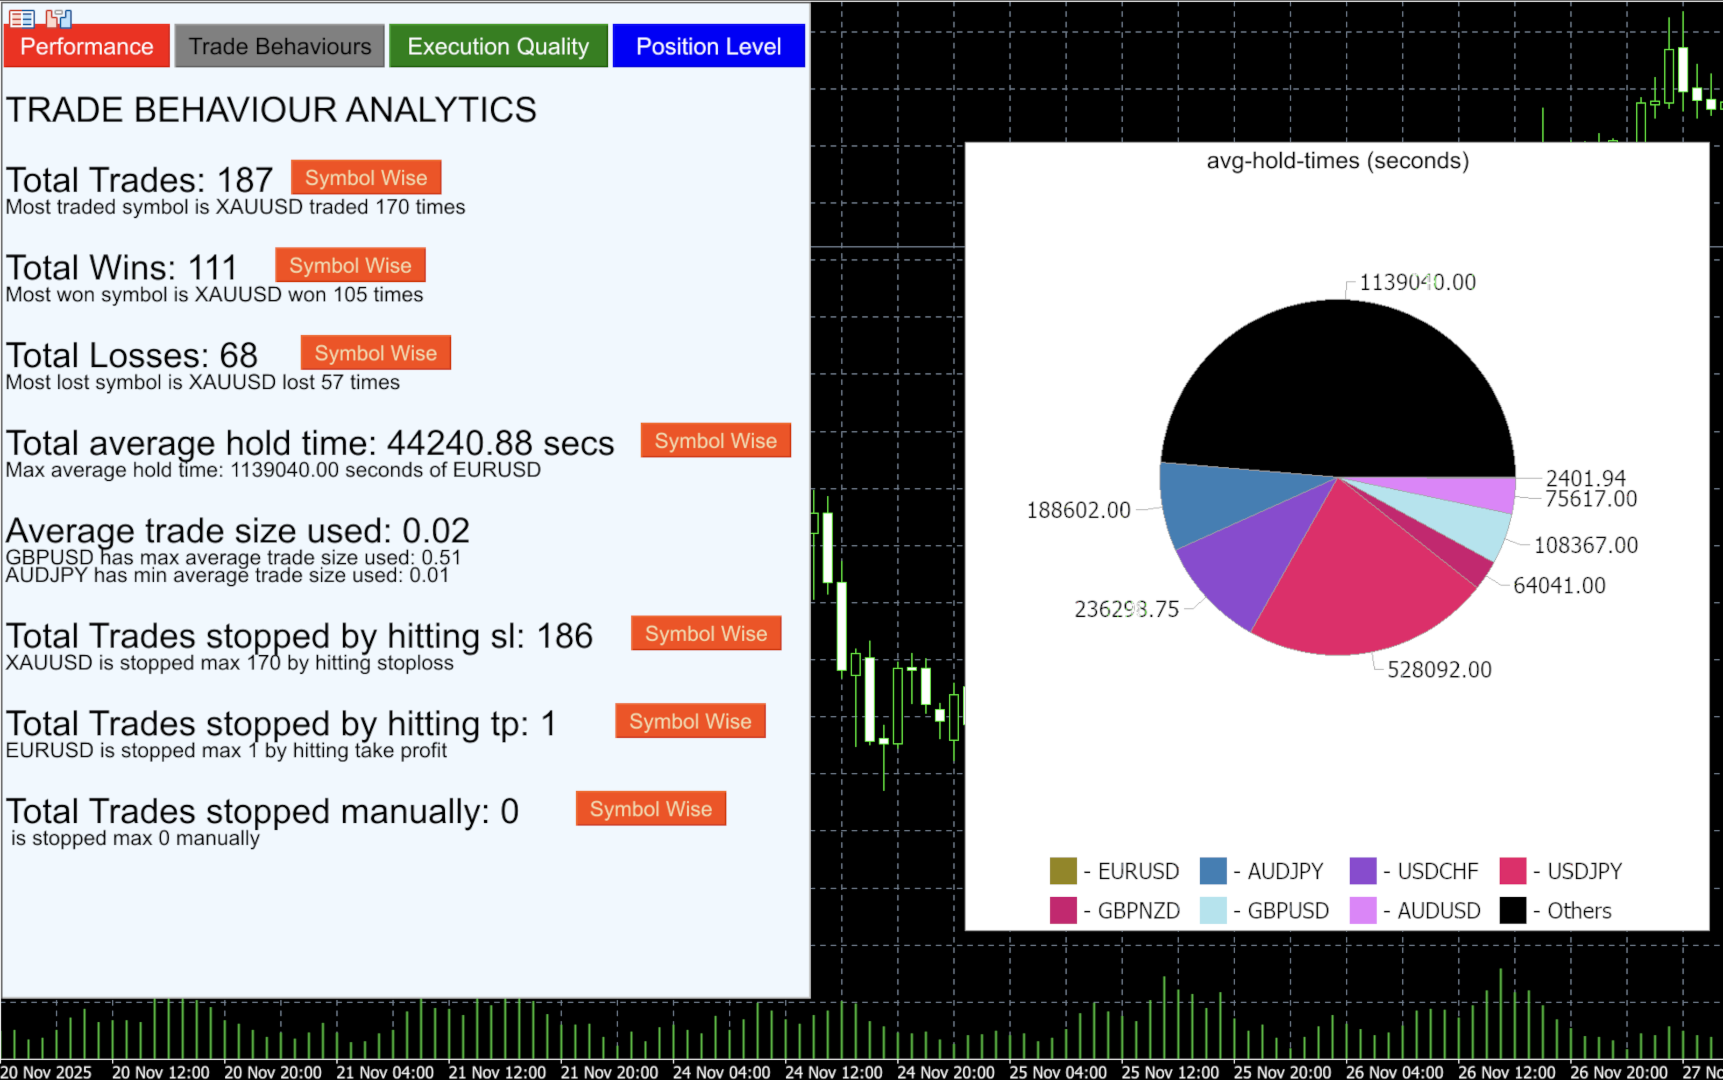
Task: View Symbol Wise trades stopped by tp
Action: (690, 721)
